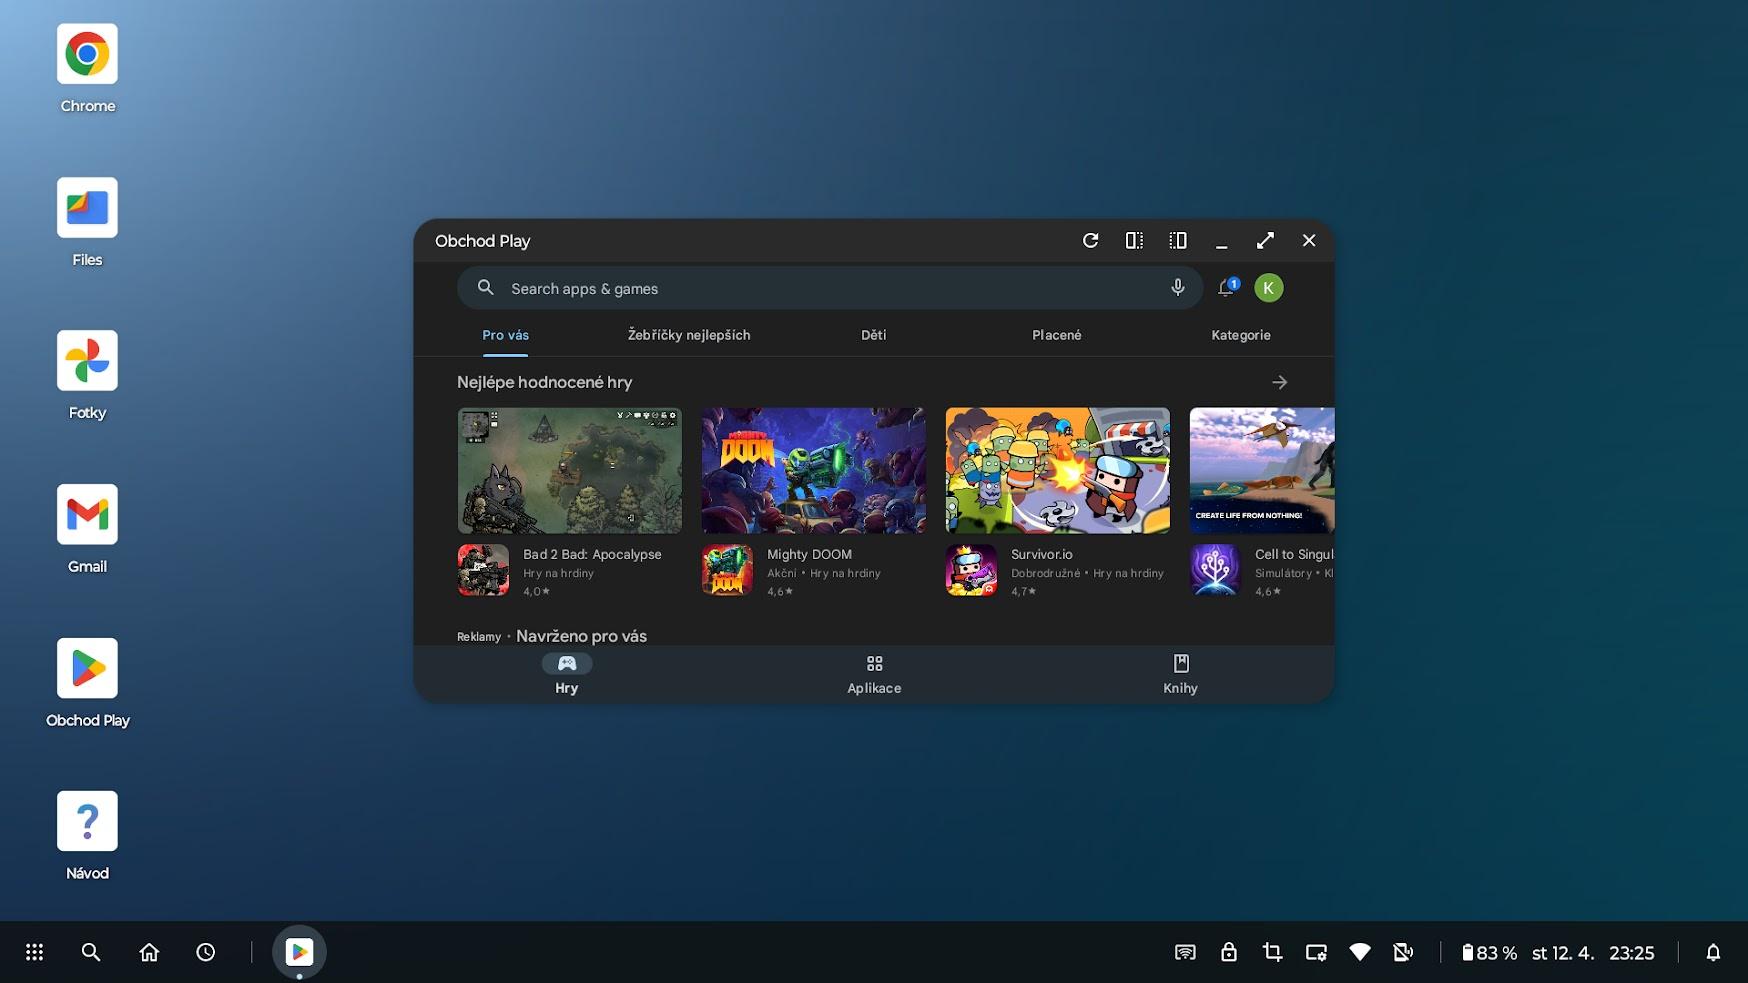The height and width of the screenshot is (983, 1748).
Task: Switch to the Pro vás tab
Action: pyautogui.click(x=505, y=335)
